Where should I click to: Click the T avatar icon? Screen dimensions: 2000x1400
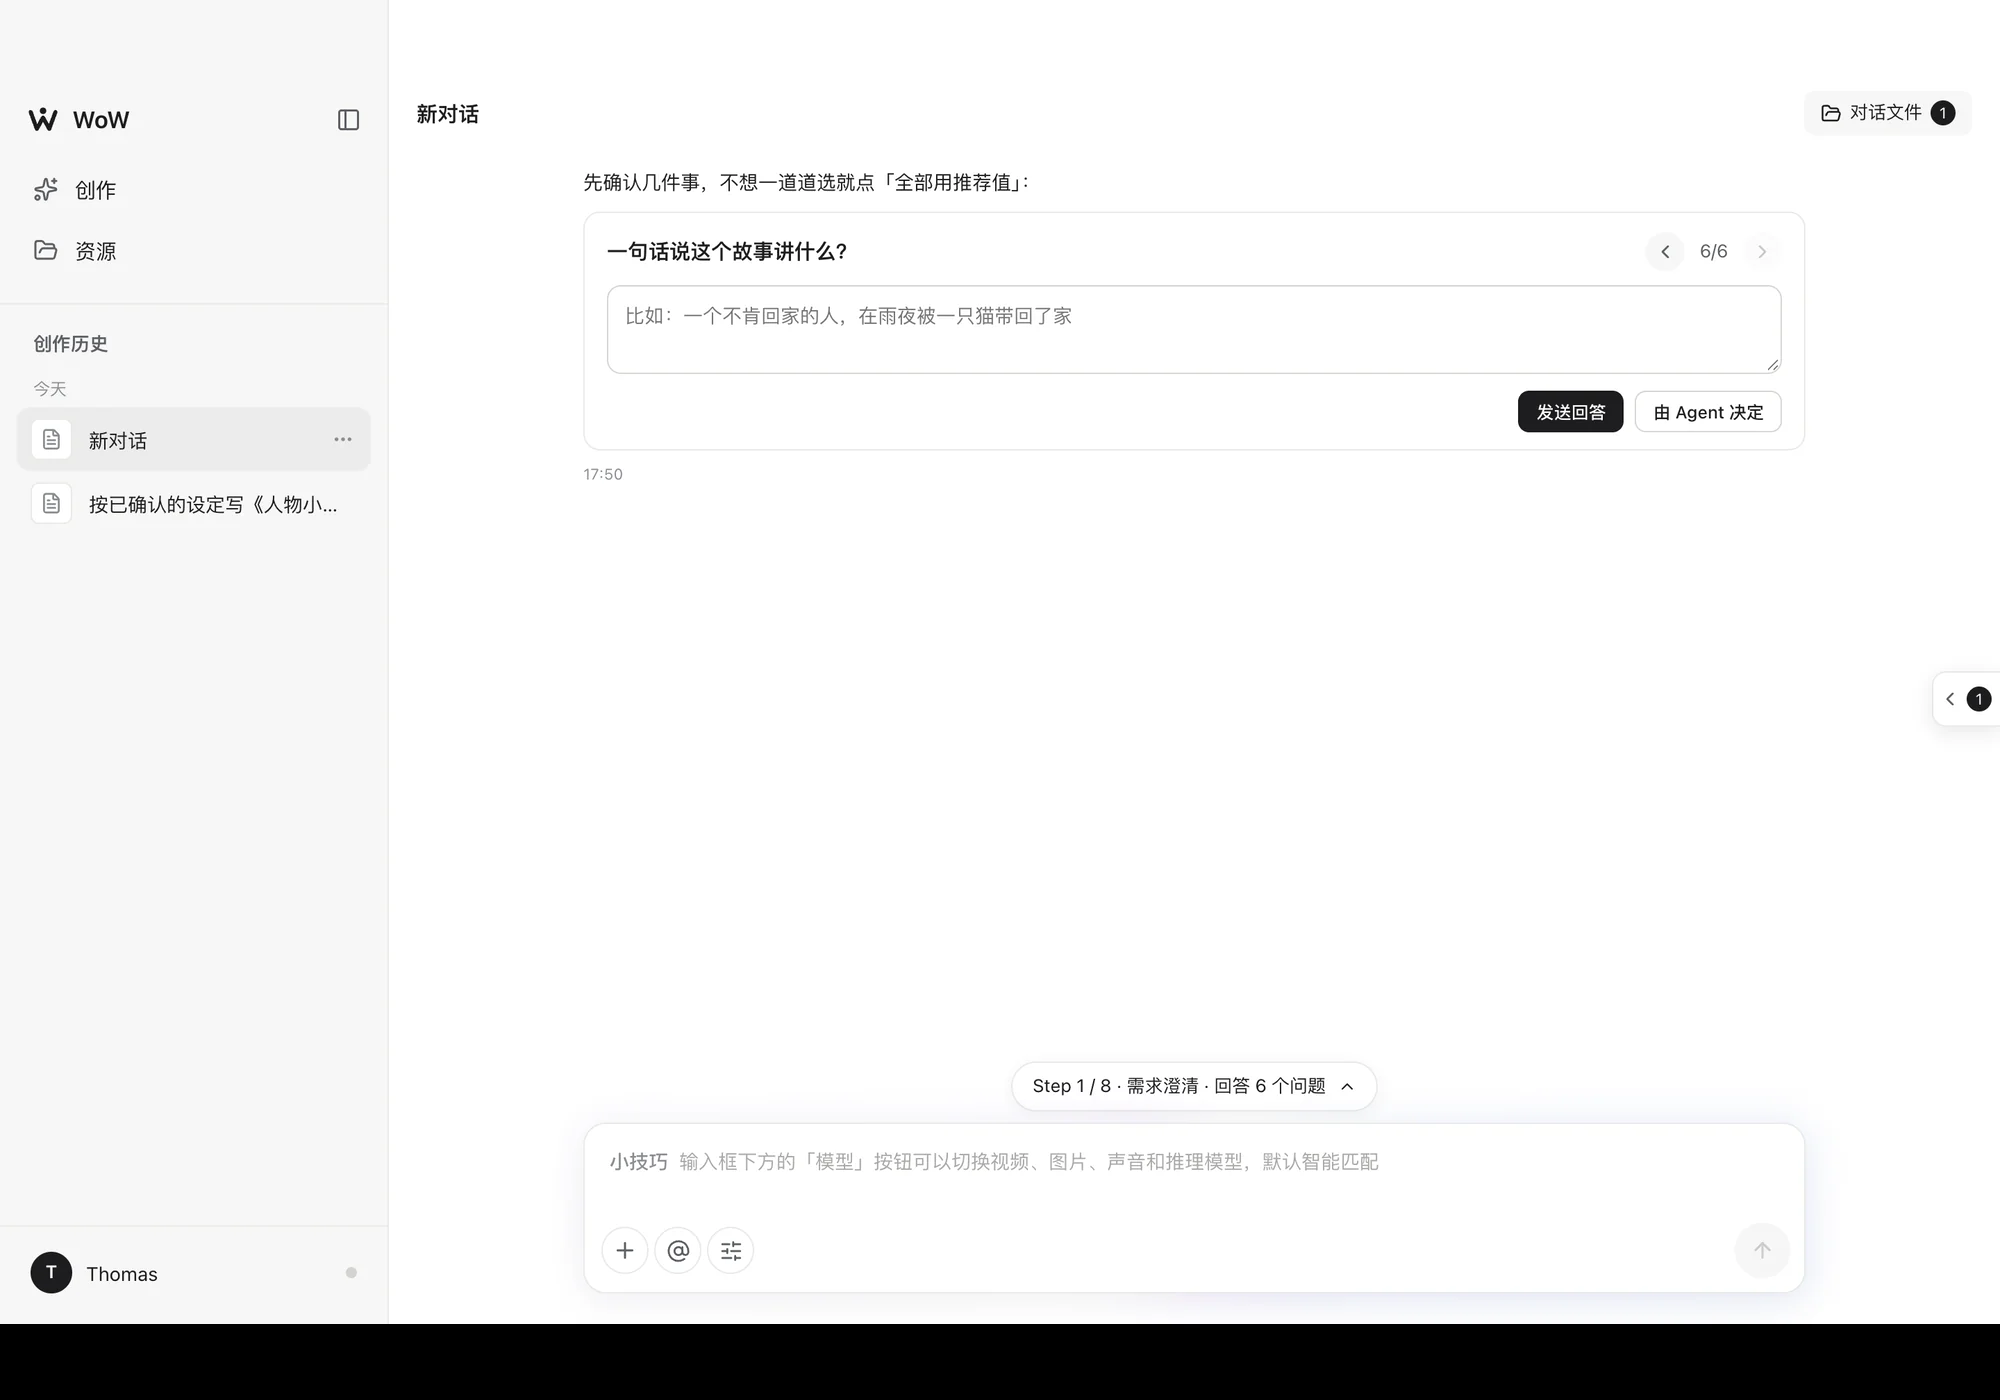click(x=51, y=1273)
